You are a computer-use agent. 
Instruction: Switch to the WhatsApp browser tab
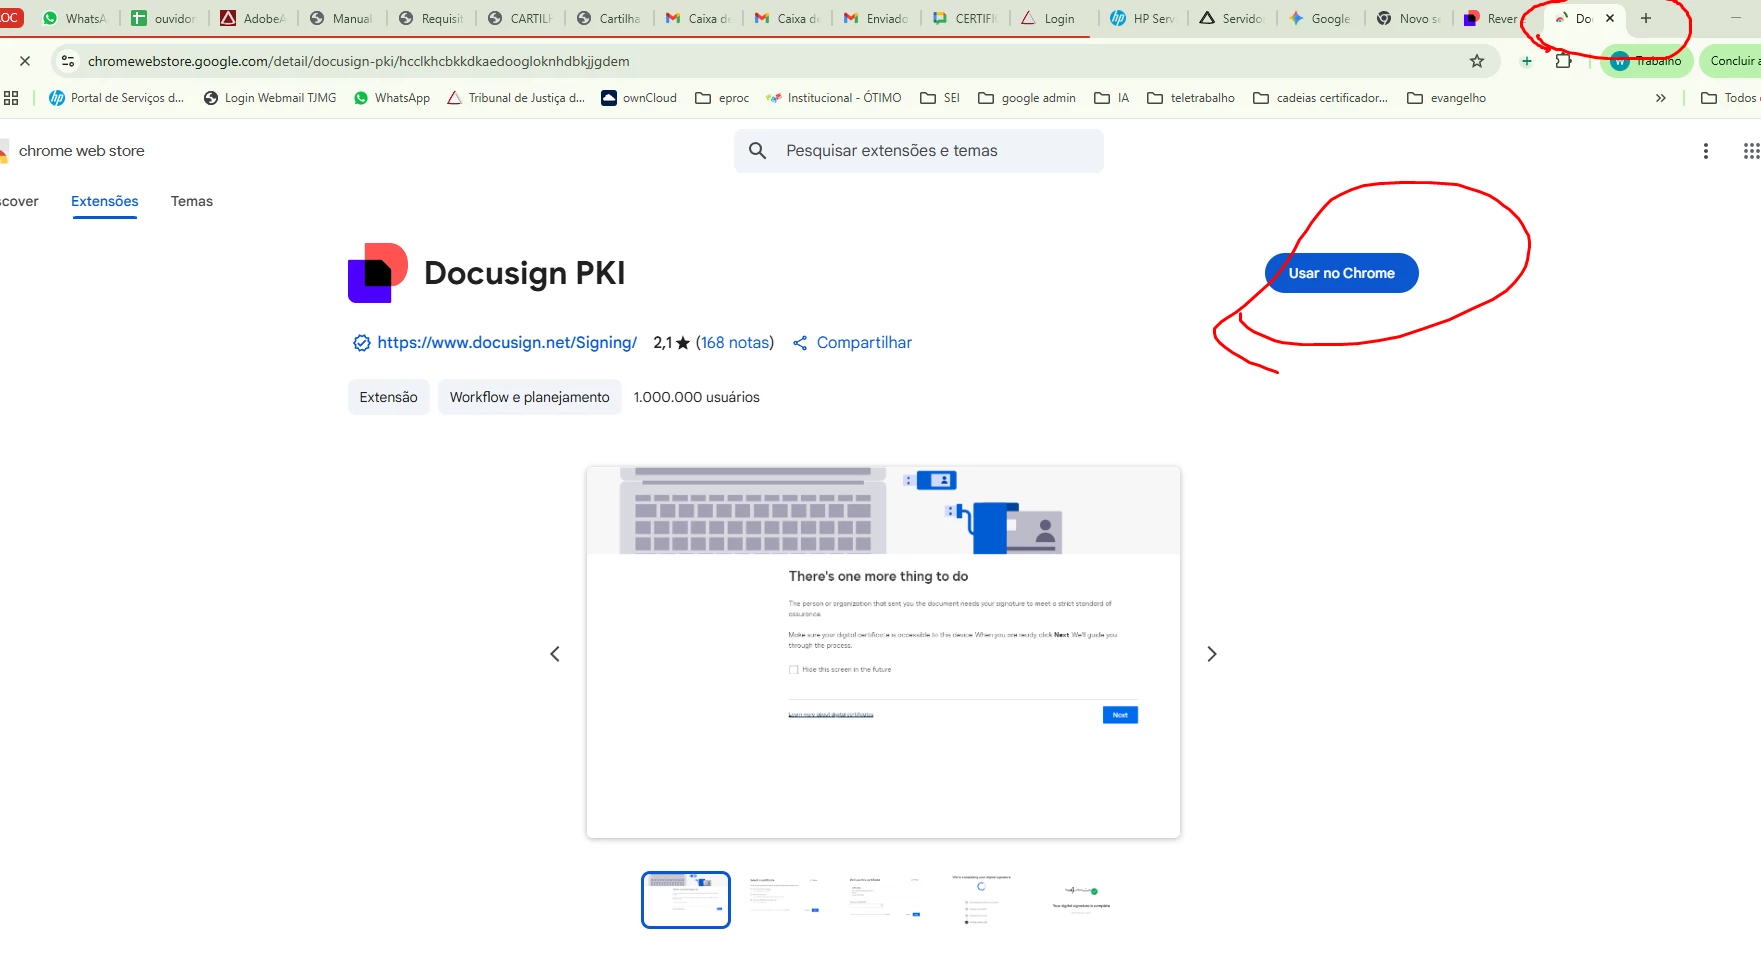point(75,18)
